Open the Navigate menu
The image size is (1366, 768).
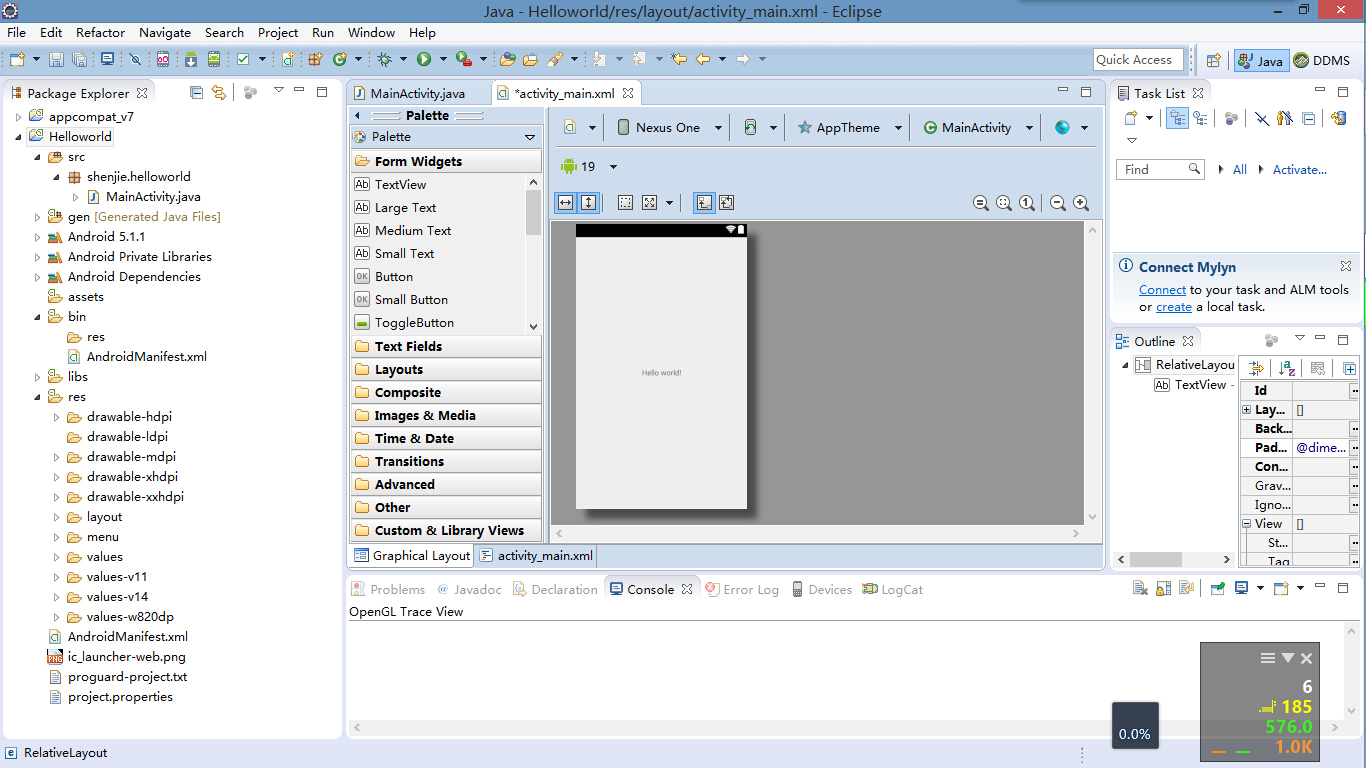click(x=165, y=32)
